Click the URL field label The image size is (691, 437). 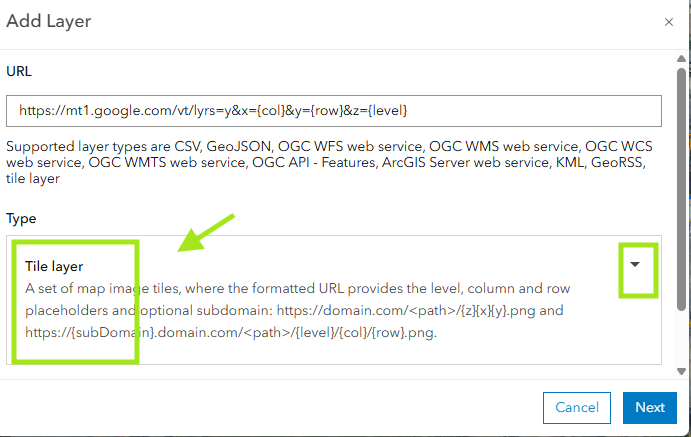coord(19,71)
